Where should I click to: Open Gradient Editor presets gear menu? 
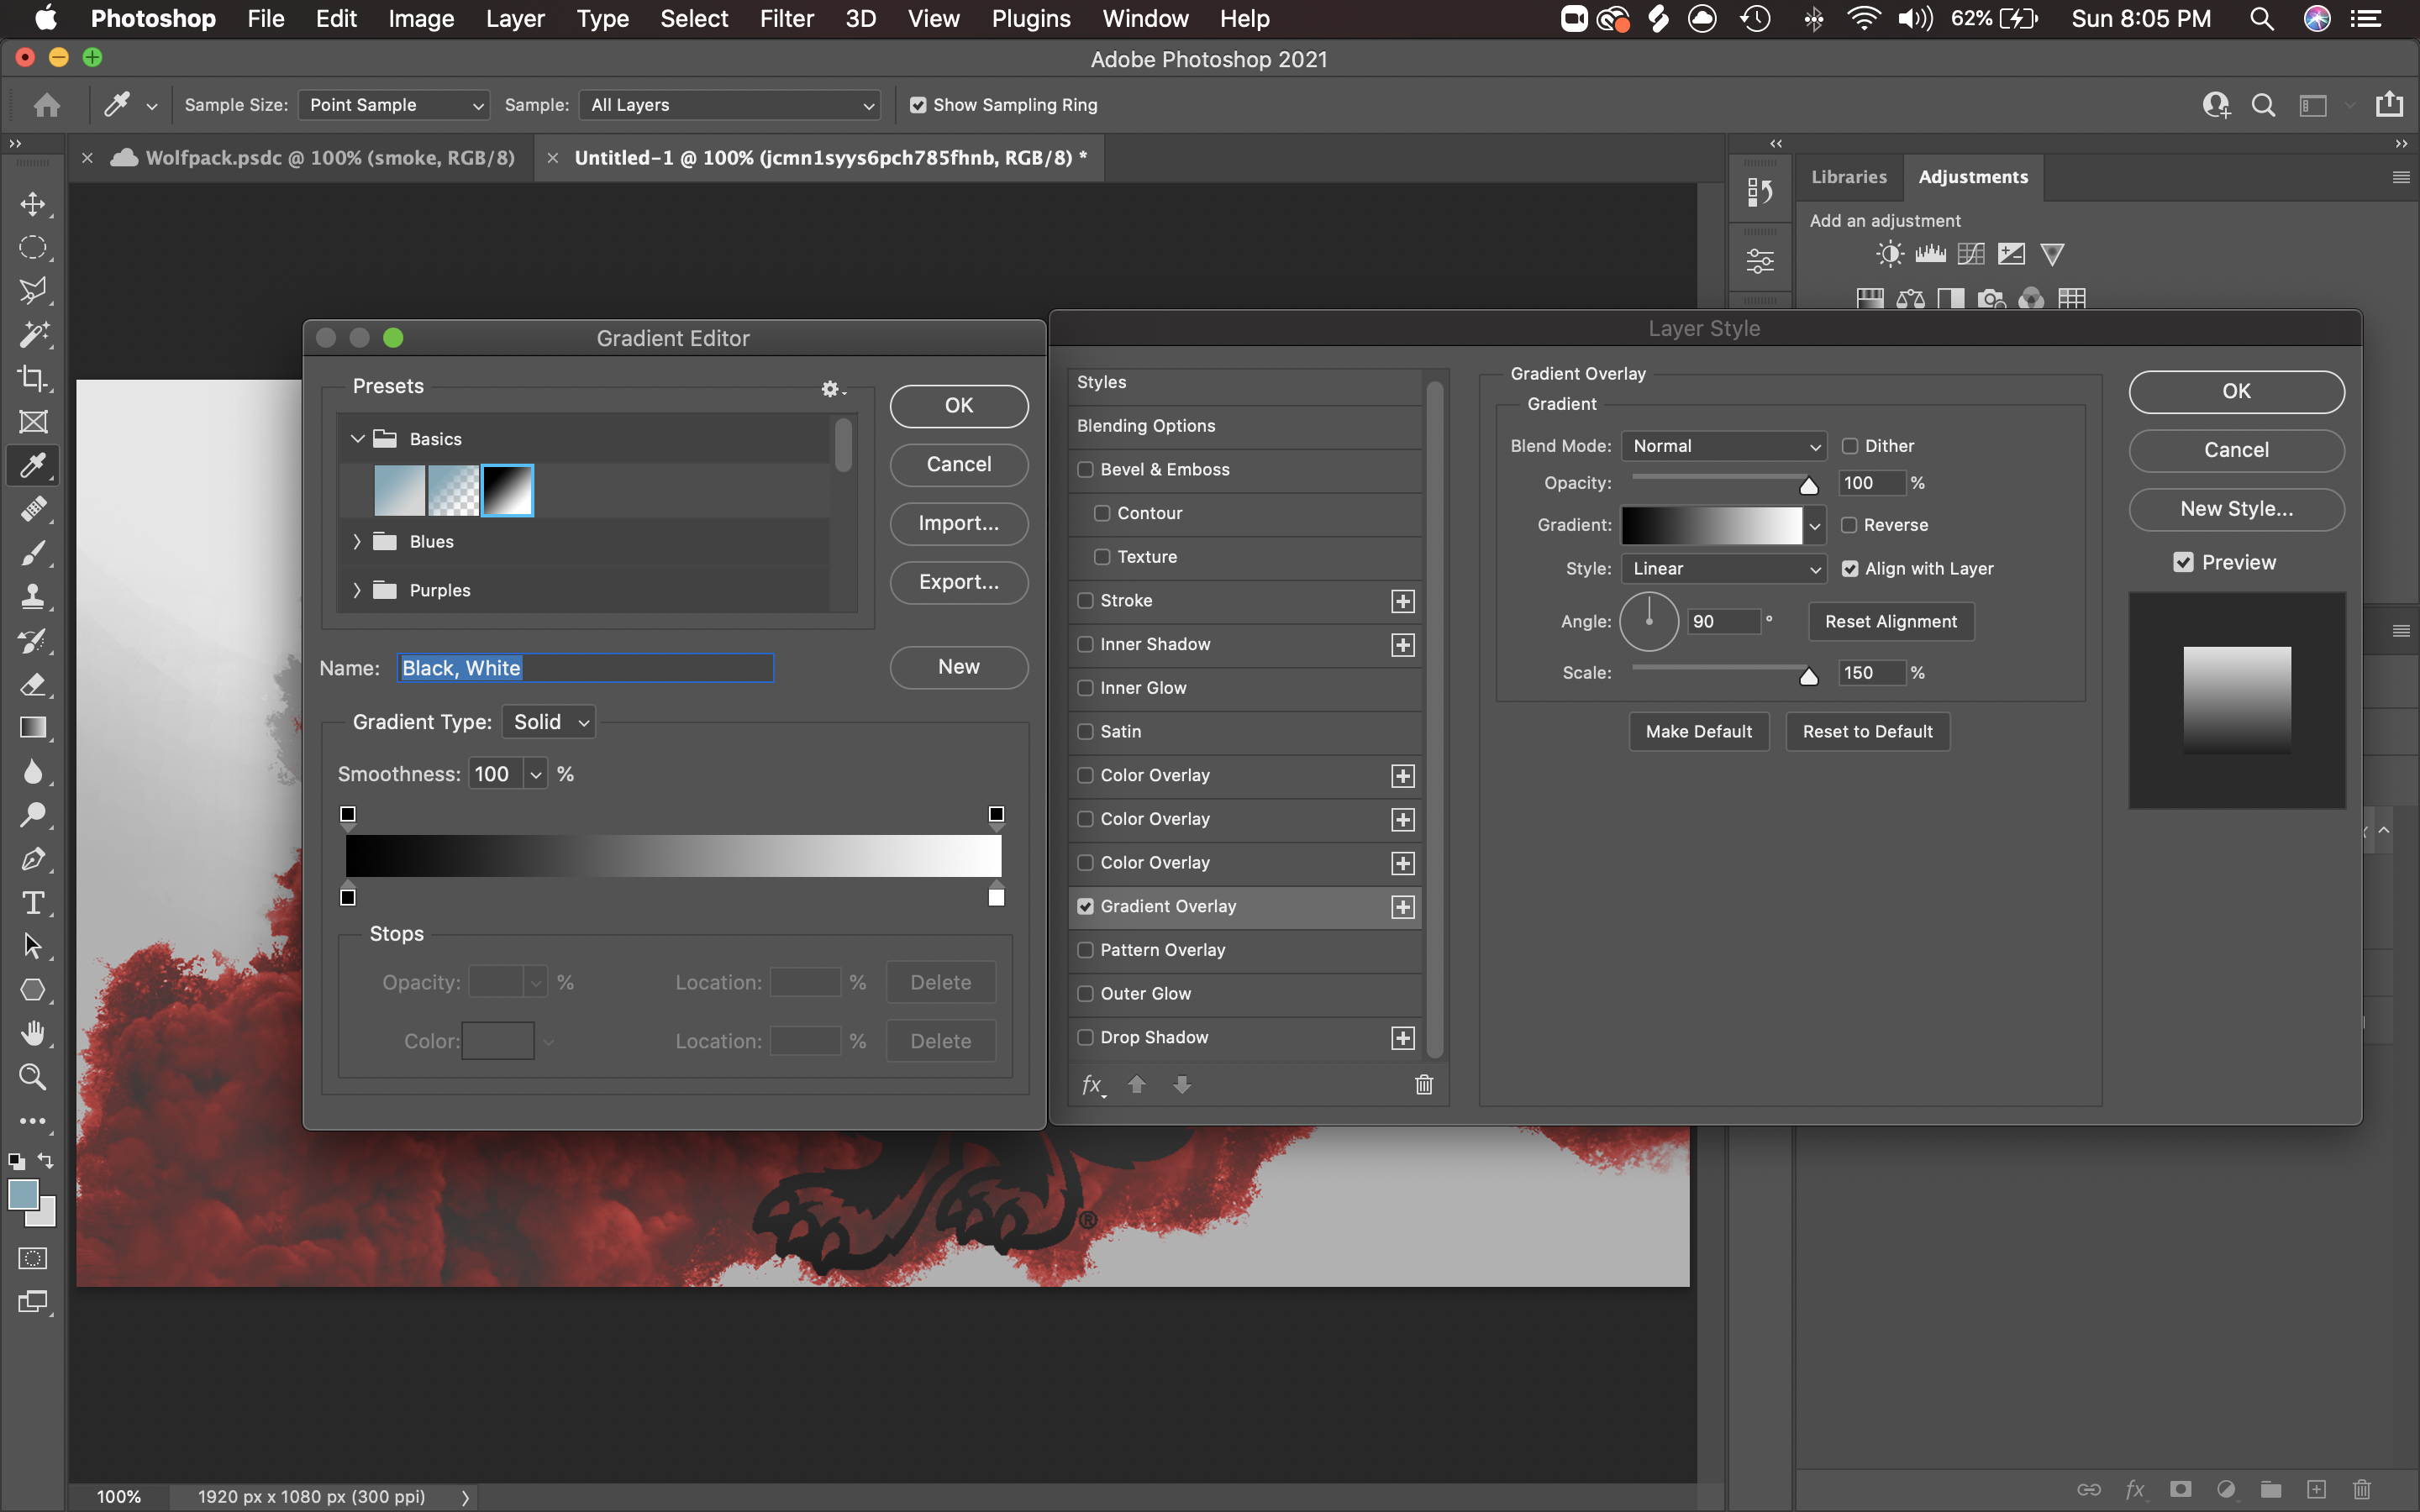pos(832,388)
